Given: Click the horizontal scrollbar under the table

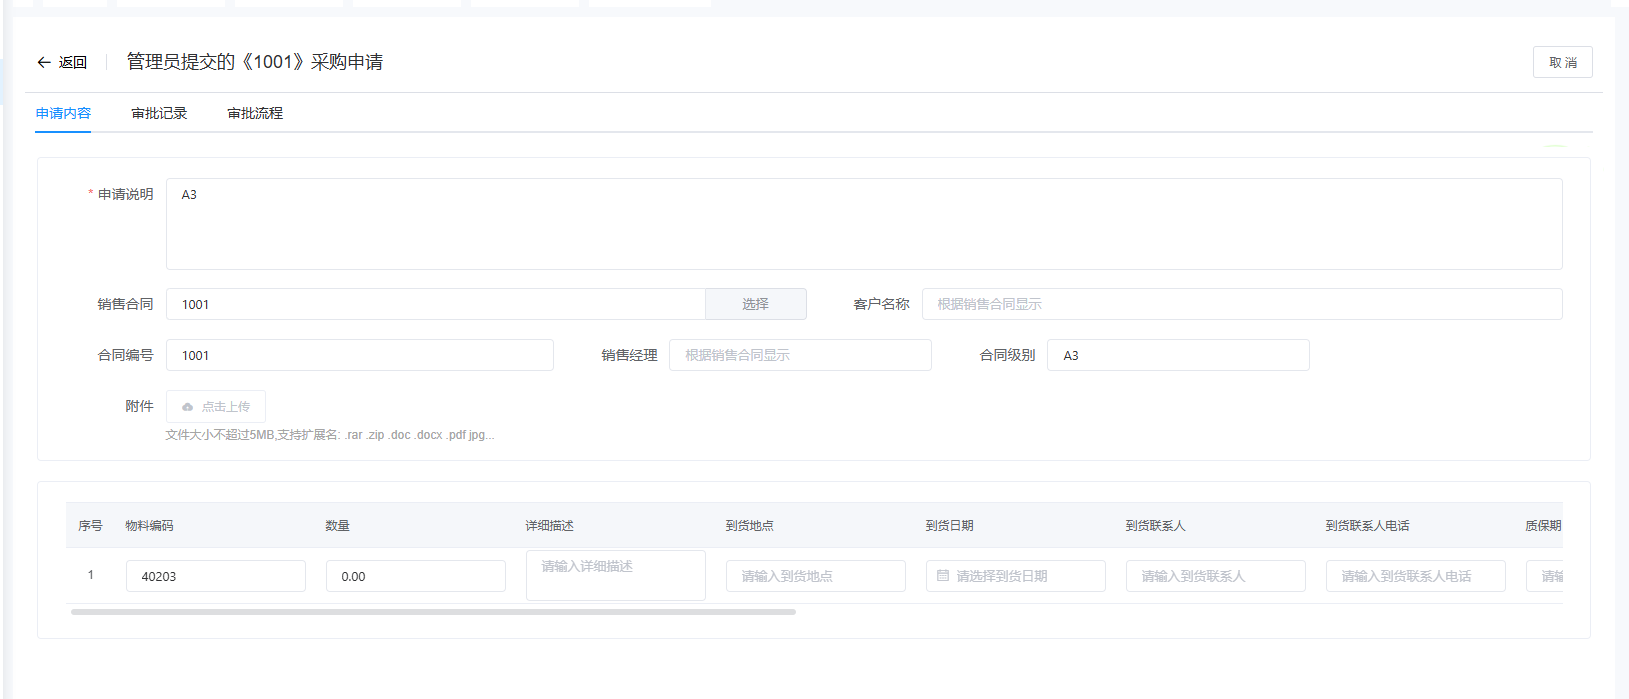Looking at the screenshot, I should [x=433, y=612].
